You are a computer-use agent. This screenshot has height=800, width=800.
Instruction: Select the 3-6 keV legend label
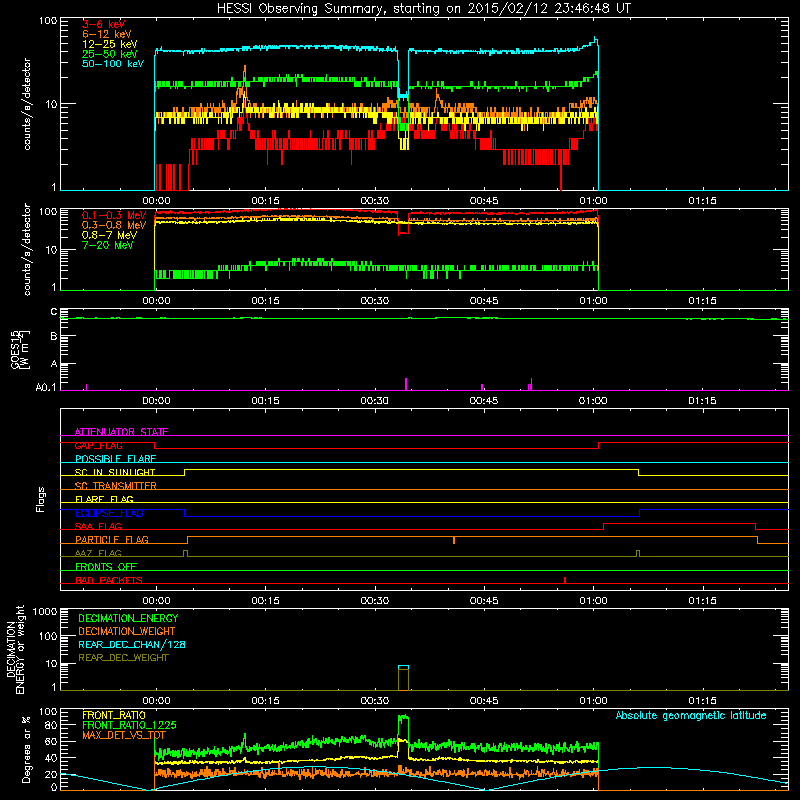104,24
